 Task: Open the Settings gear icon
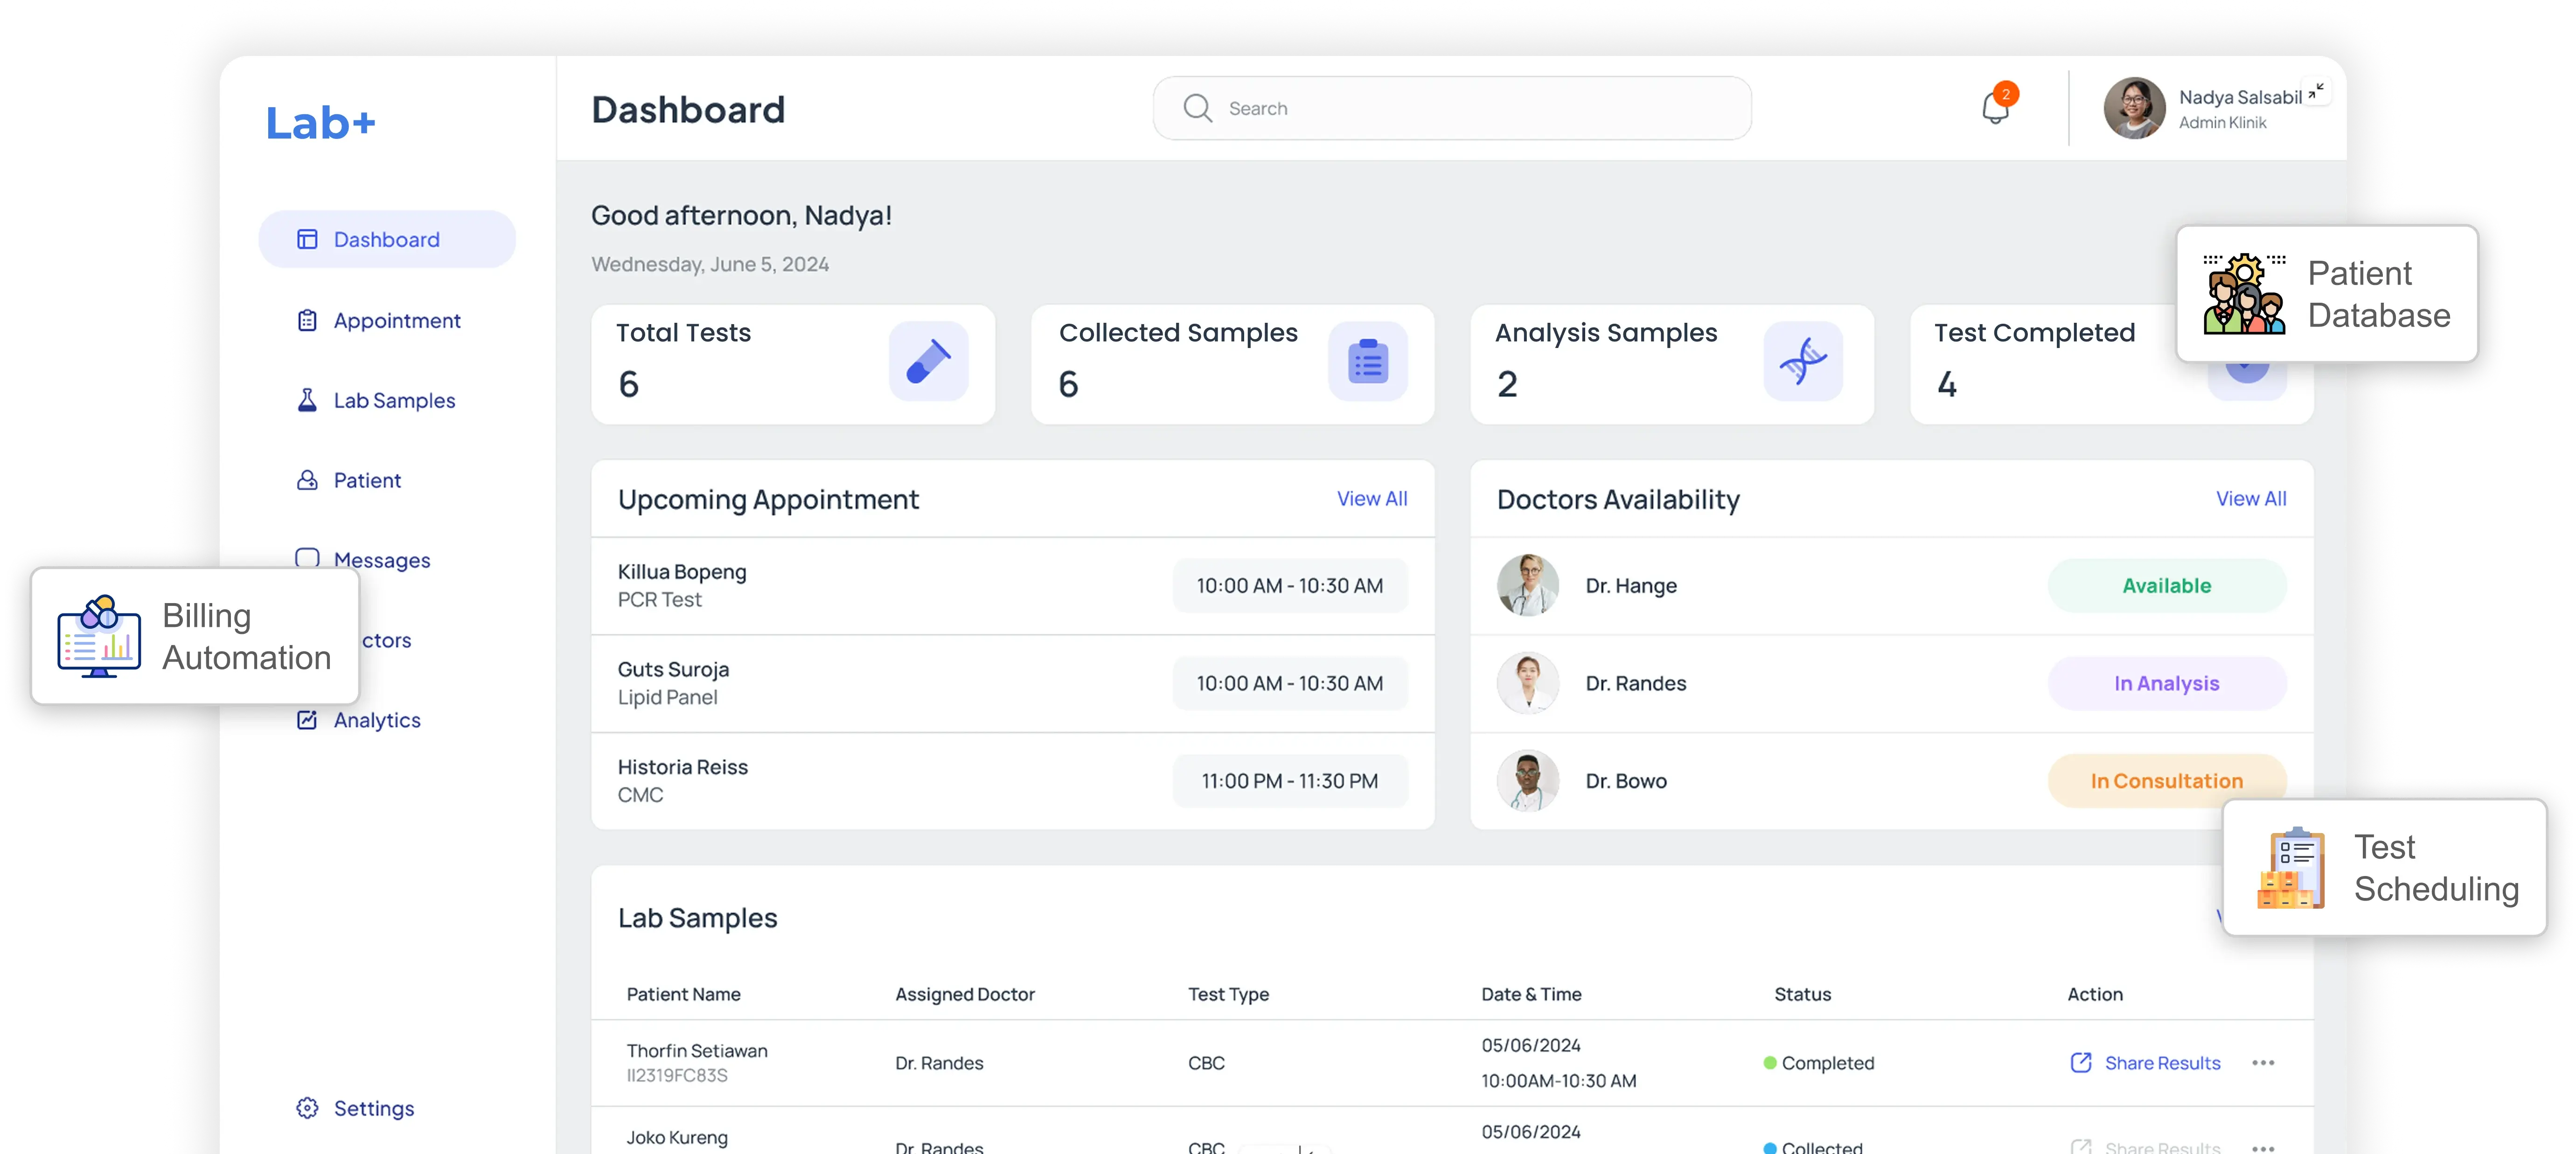(307, 1108)
